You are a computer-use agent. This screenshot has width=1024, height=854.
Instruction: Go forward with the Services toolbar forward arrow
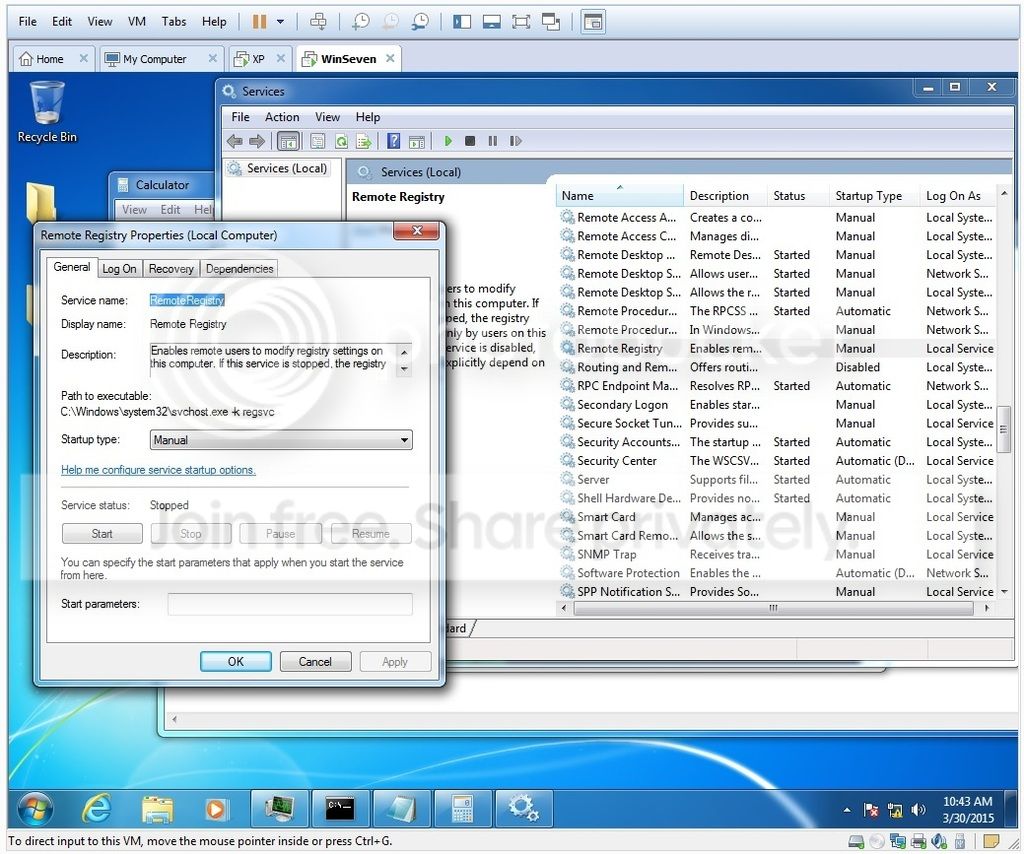tap(257, 140)
